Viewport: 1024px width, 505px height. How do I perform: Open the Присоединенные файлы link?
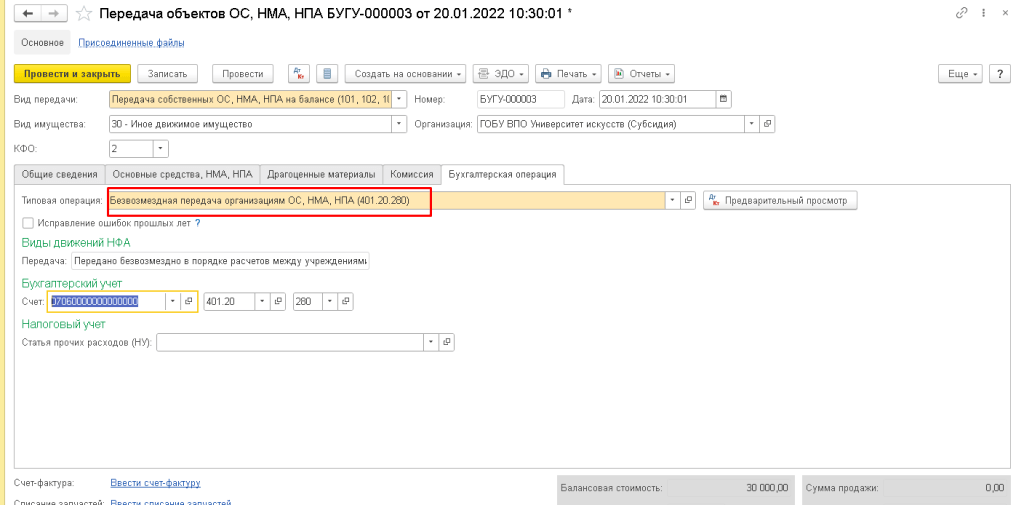click(x=131, y=43)
